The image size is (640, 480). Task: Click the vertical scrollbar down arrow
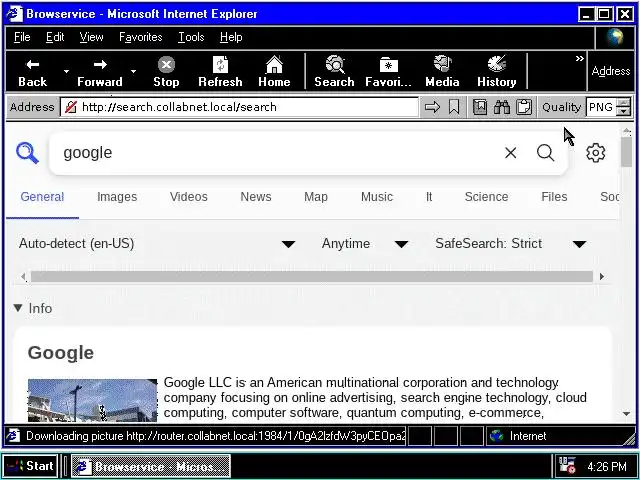(x=627, y=414)
